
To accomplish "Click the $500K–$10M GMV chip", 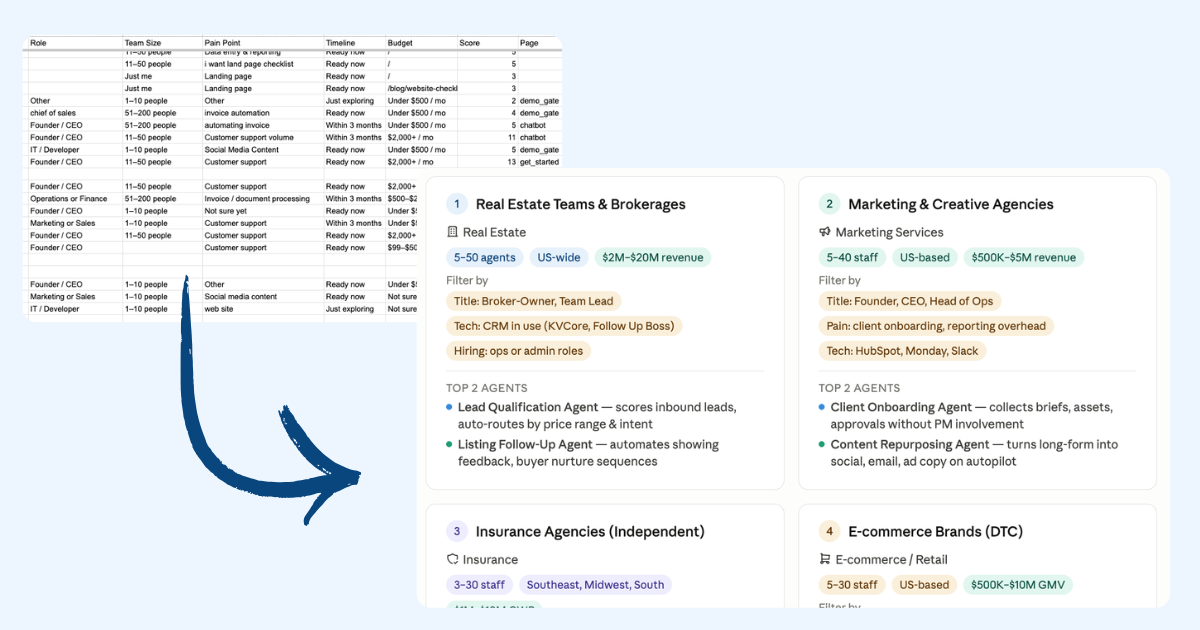I will click(1018, 584).
